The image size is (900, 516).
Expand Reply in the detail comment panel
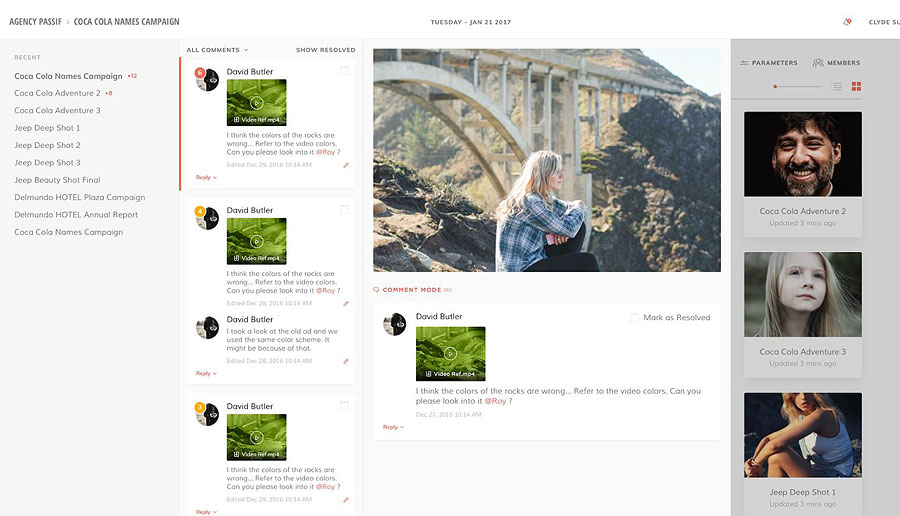[394, 427]
